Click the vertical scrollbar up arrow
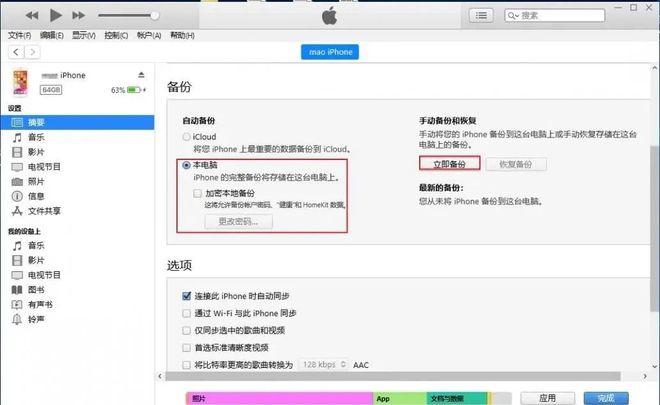Viewport: 660px width, 405px height. (655, 68)
